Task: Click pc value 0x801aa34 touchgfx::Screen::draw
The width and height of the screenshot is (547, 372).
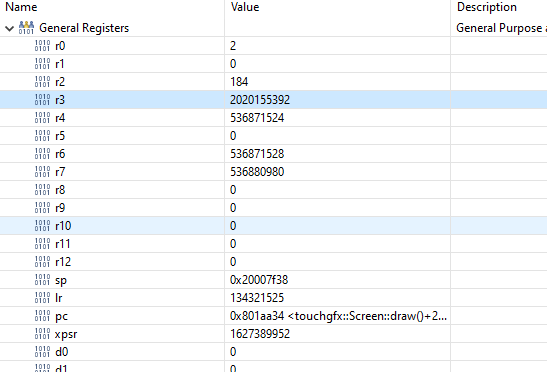Action: pos(338,316)
